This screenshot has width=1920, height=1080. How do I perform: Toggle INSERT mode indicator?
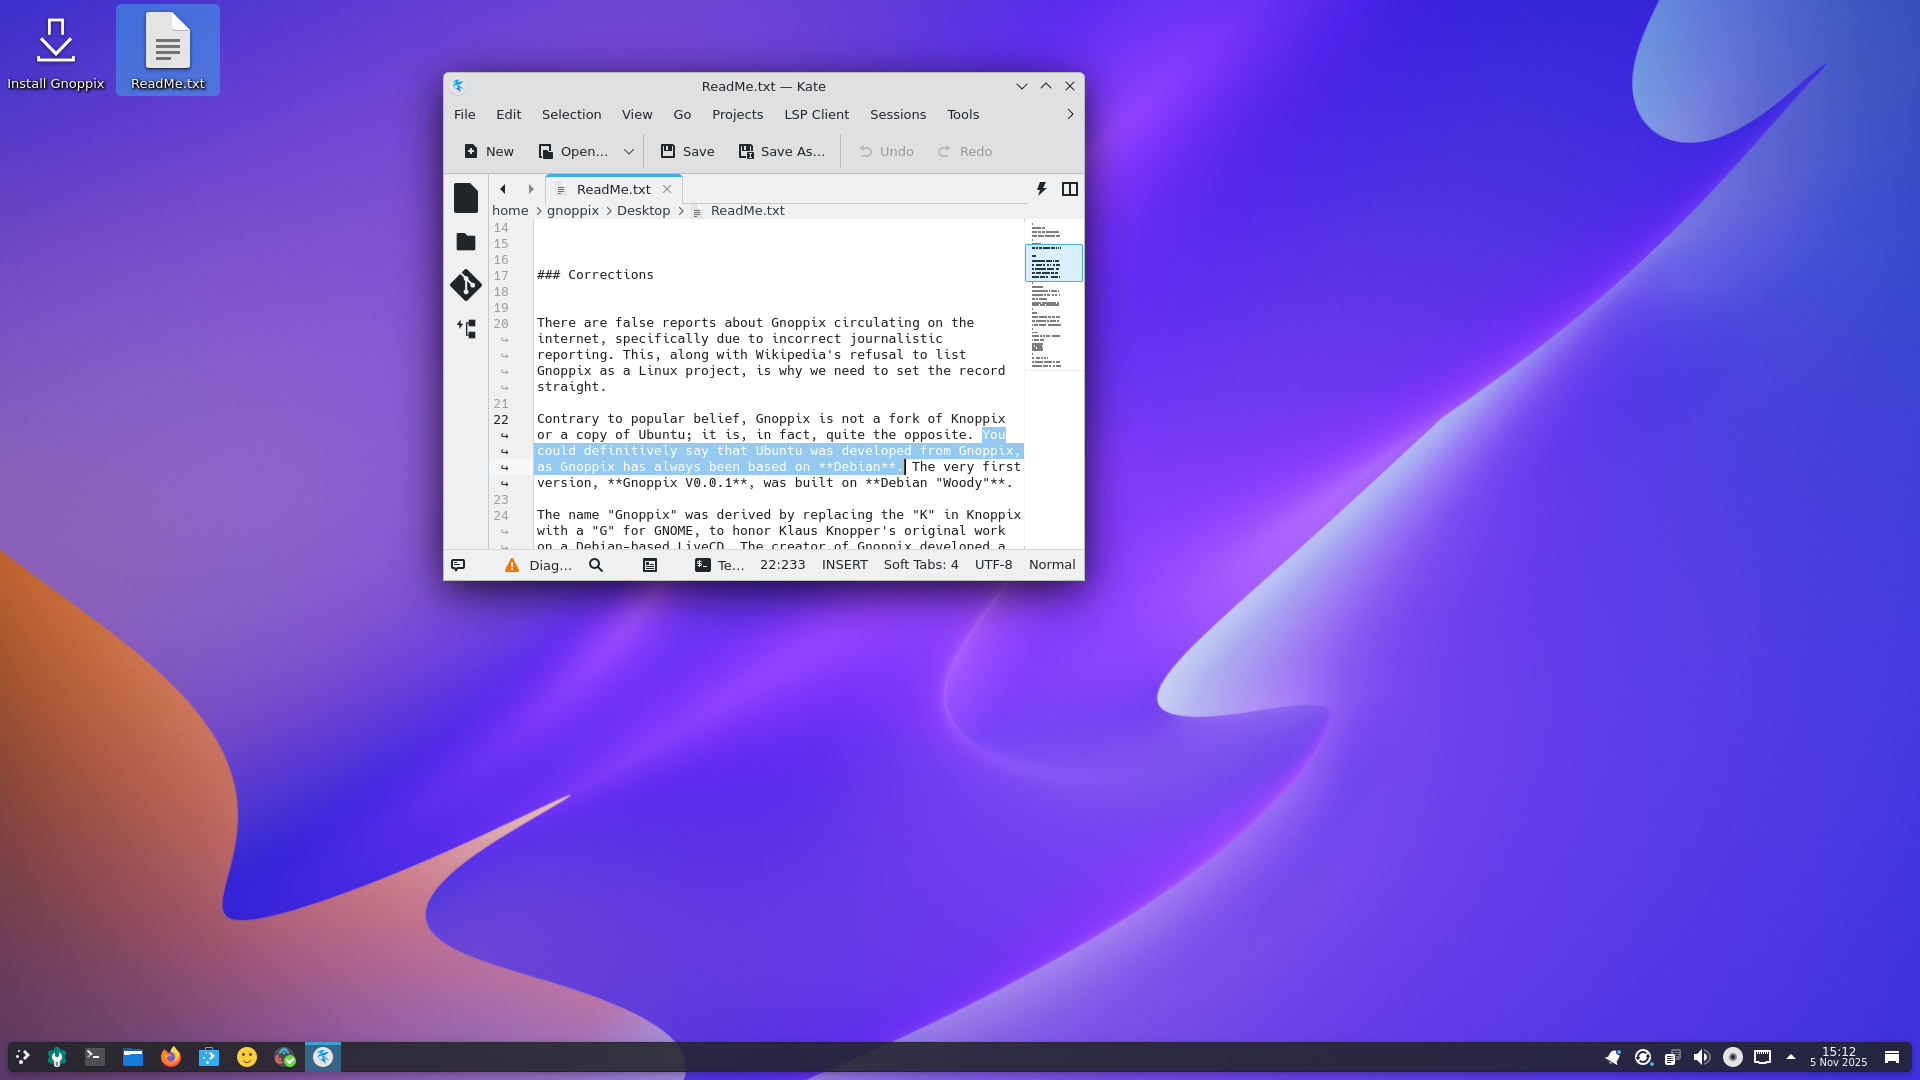pos(845,565)
